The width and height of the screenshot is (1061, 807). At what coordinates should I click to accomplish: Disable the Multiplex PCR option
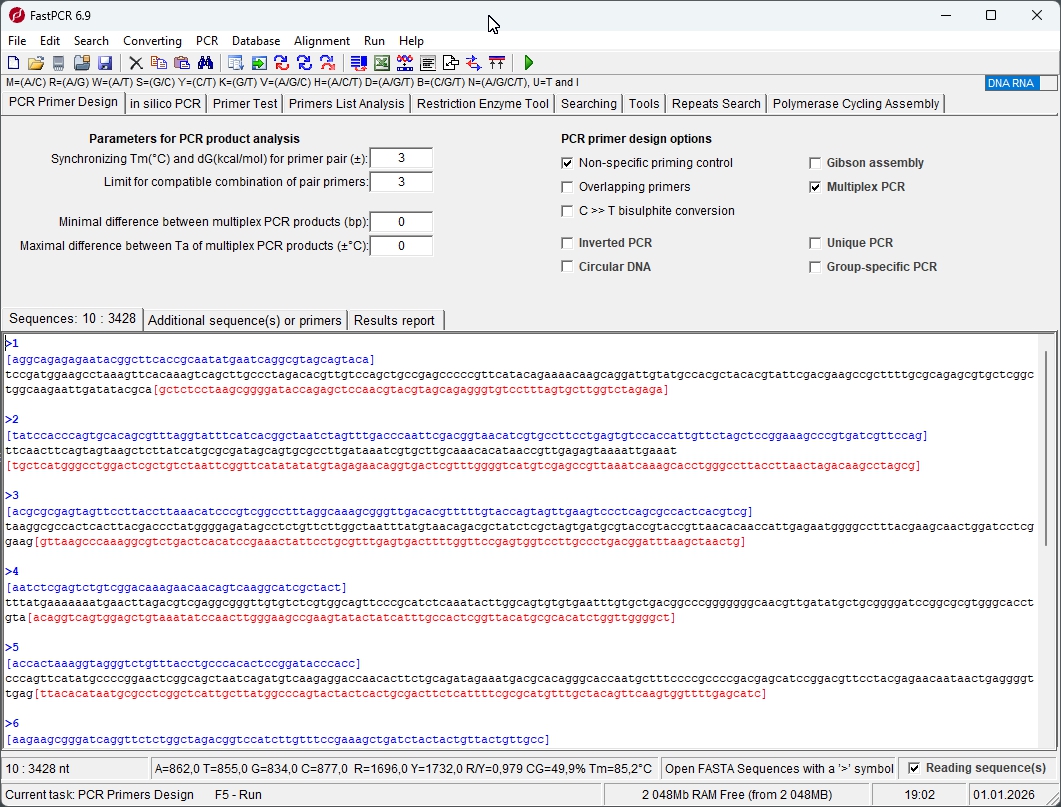(815, 186)
